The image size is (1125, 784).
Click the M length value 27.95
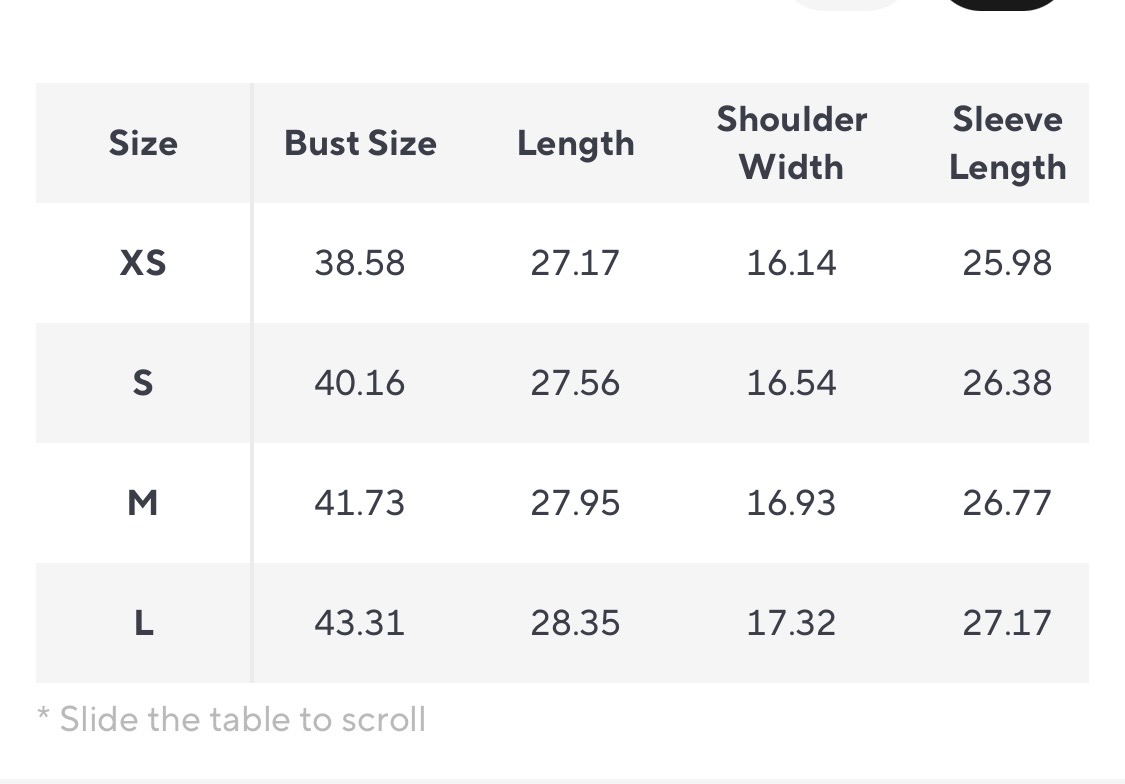point(575,503)
